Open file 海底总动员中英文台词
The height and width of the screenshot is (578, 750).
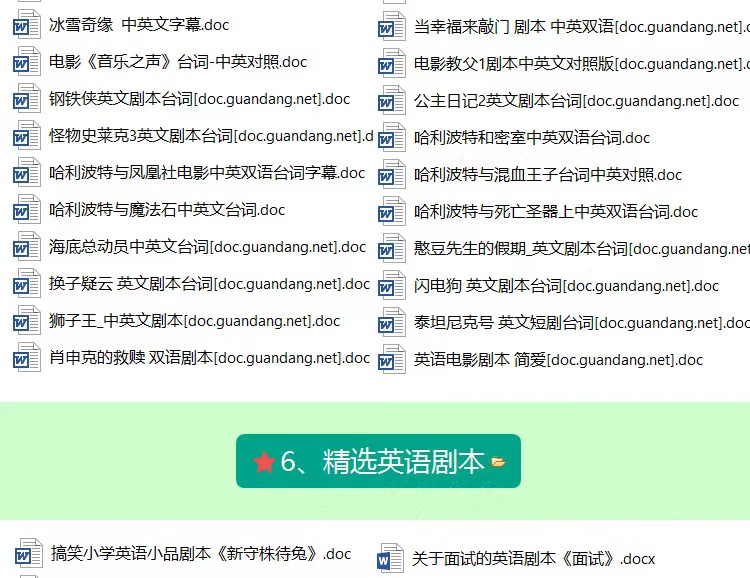208,247
